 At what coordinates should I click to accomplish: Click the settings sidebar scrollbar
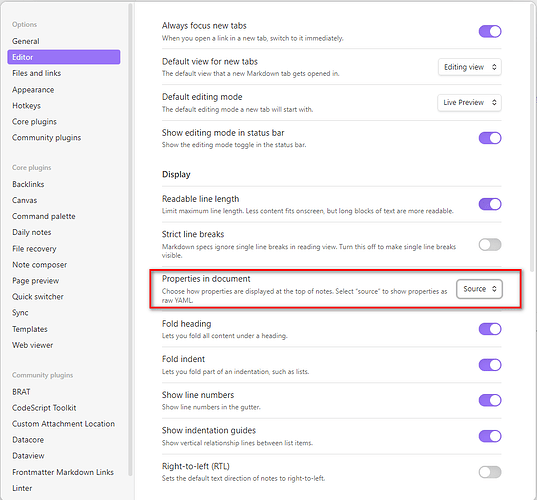coord(130,240)
